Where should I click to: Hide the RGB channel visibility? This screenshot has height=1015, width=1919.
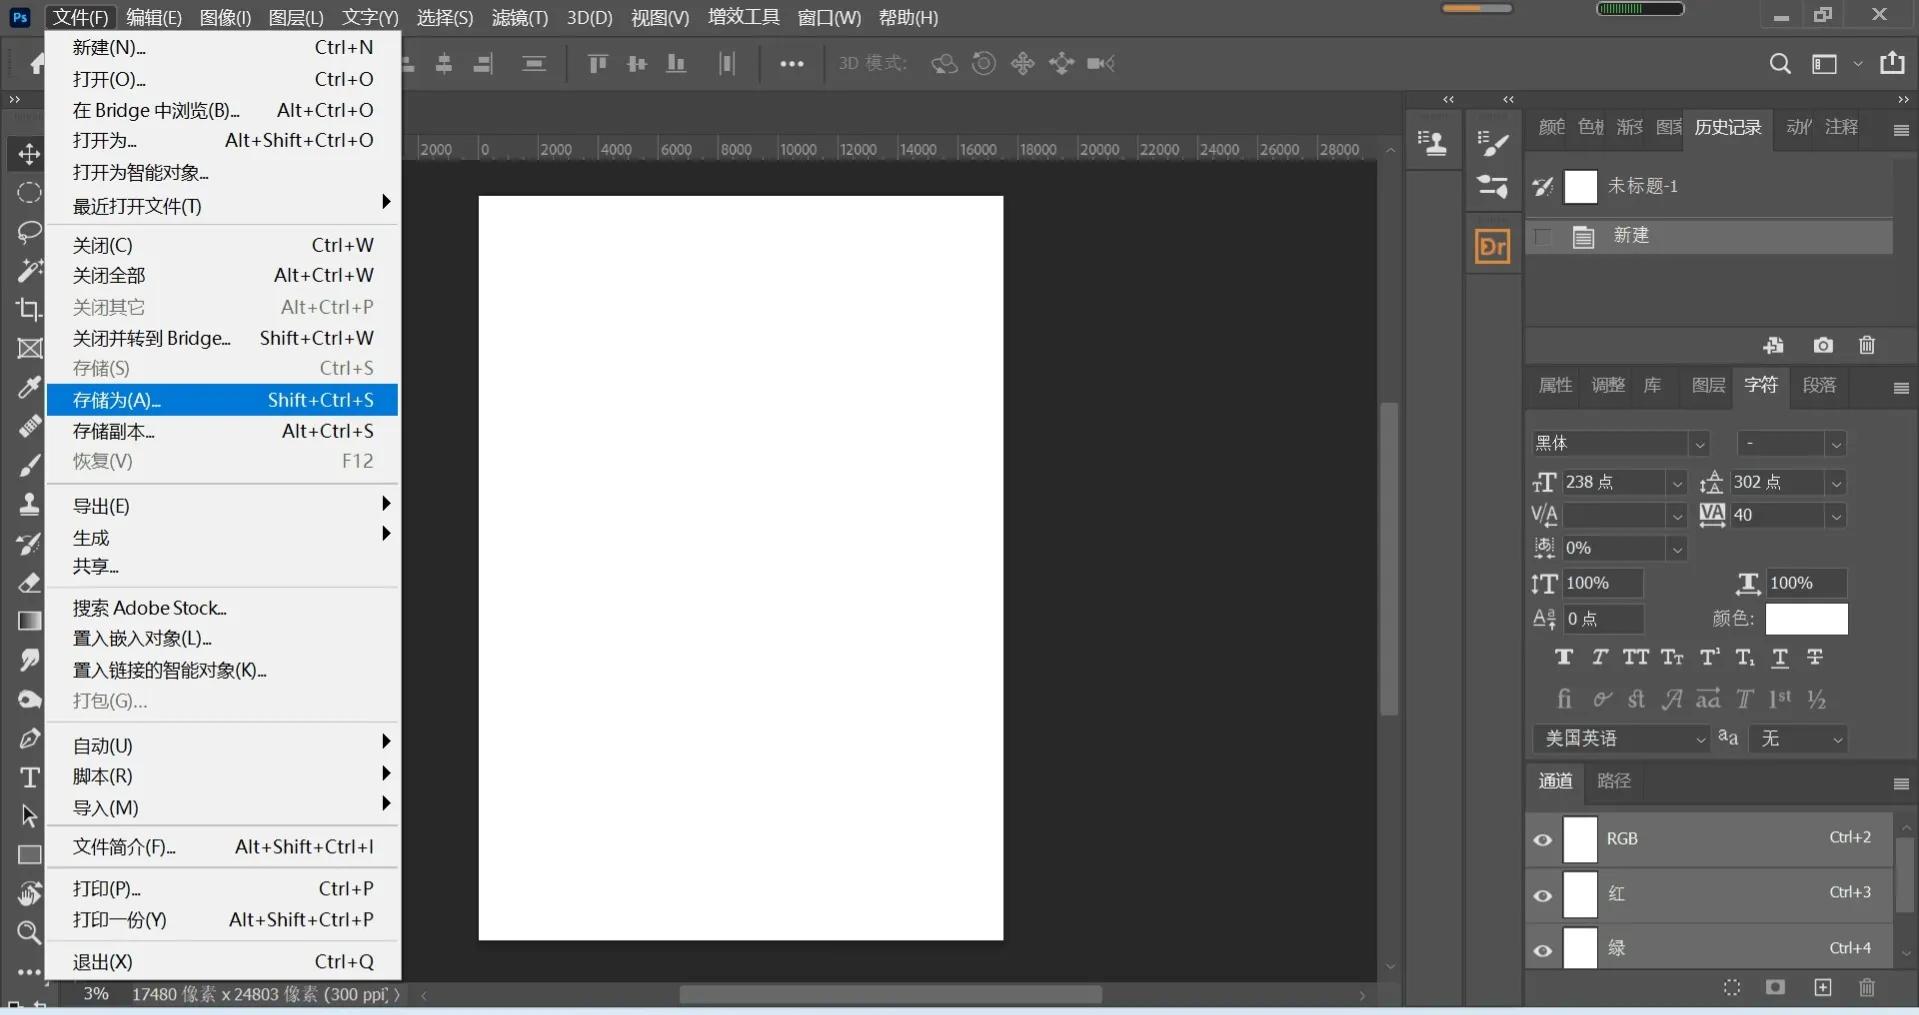click(1543, 840)
